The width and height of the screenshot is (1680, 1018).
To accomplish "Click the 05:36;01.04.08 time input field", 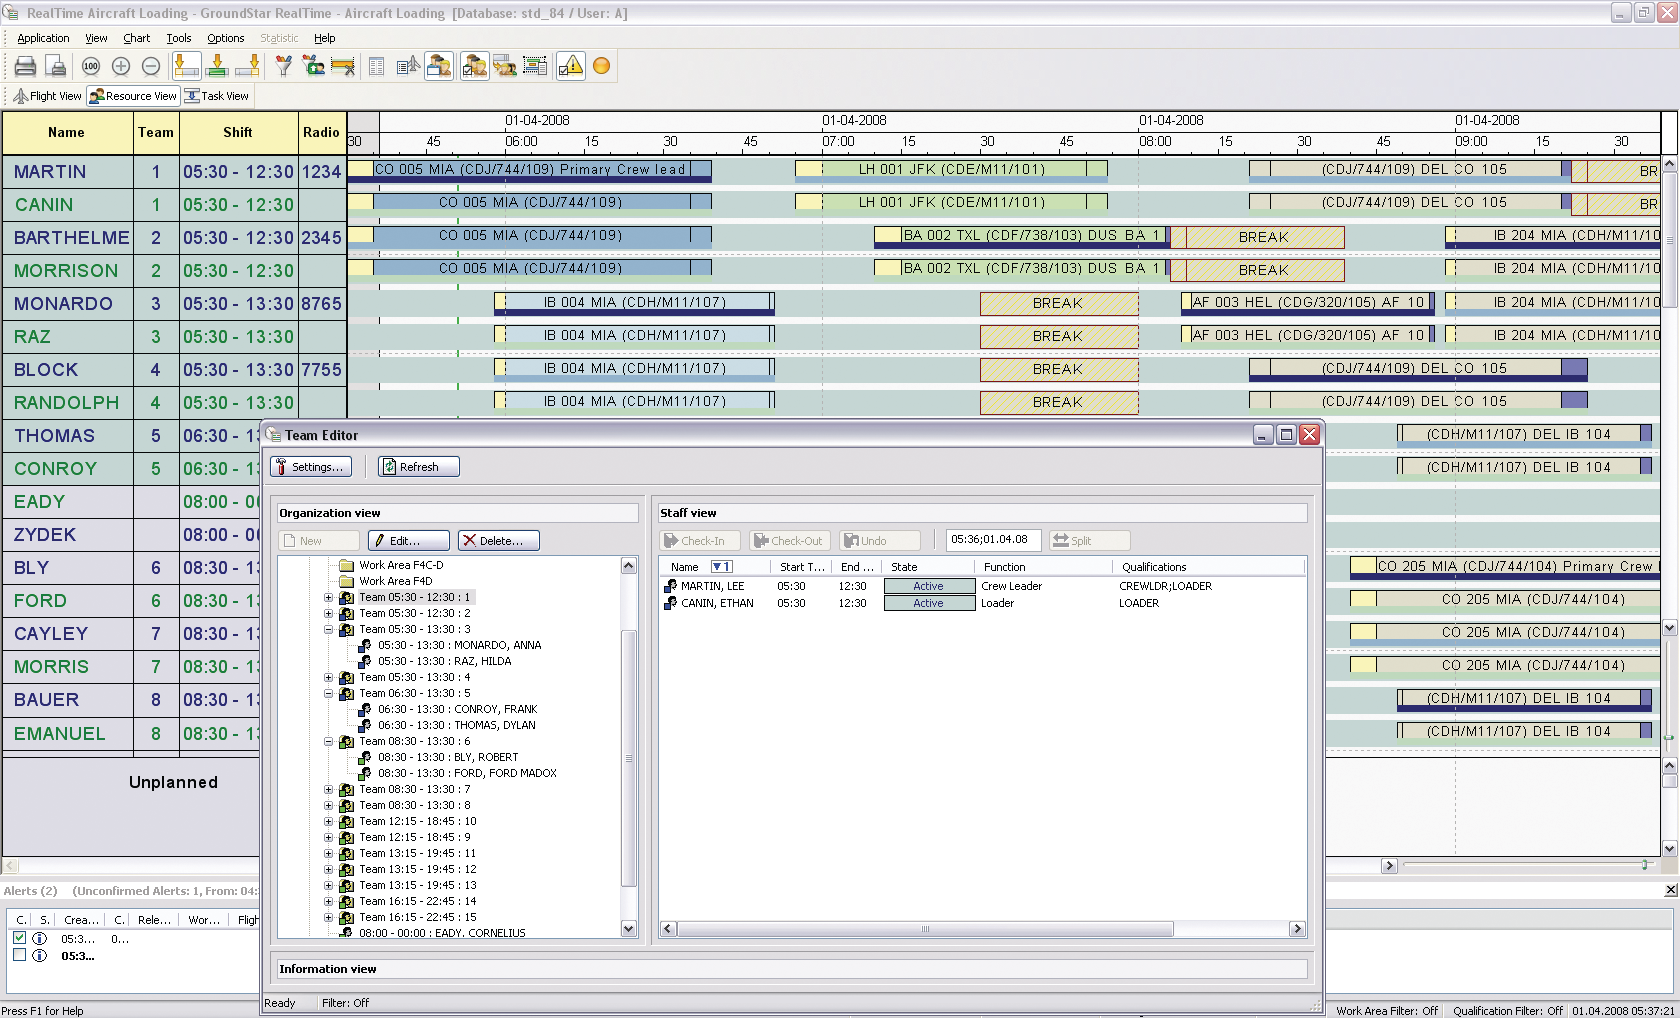I will pyautogui.click(x=992, y=540).
